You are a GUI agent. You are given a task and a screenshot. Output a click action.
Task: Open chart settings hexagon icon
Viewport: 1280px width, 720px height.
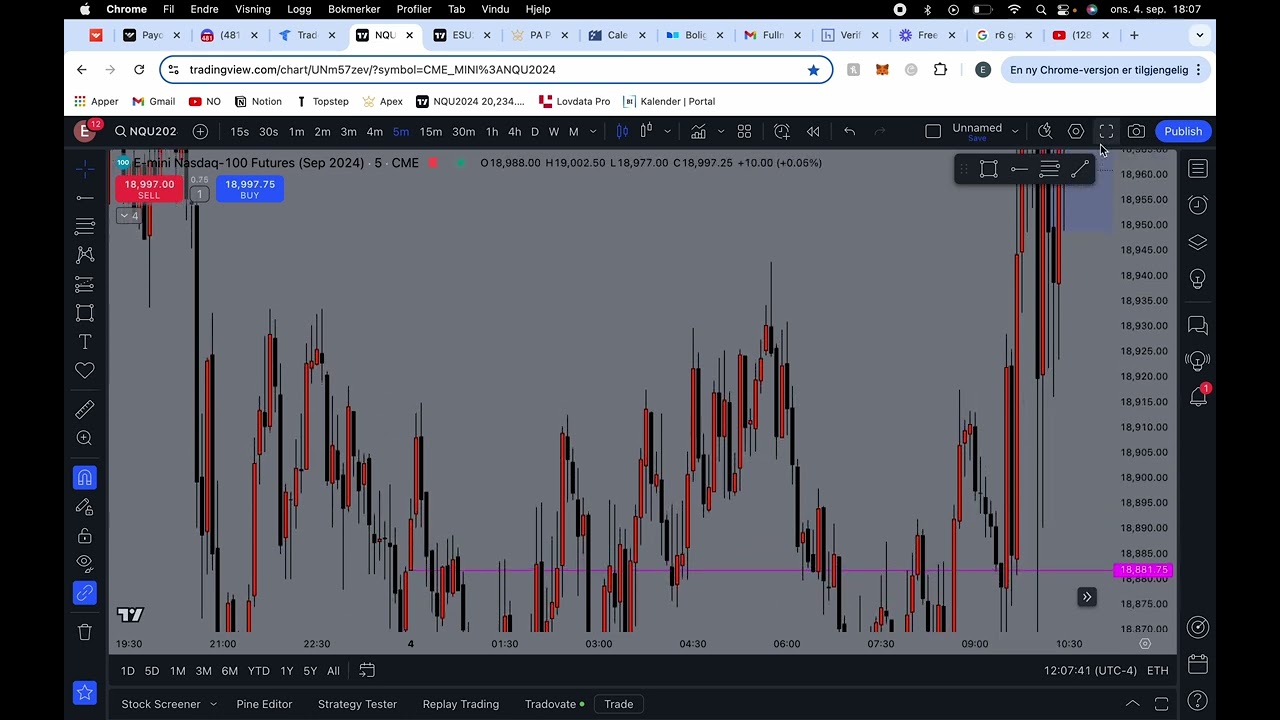click(x=1076, y=131)
